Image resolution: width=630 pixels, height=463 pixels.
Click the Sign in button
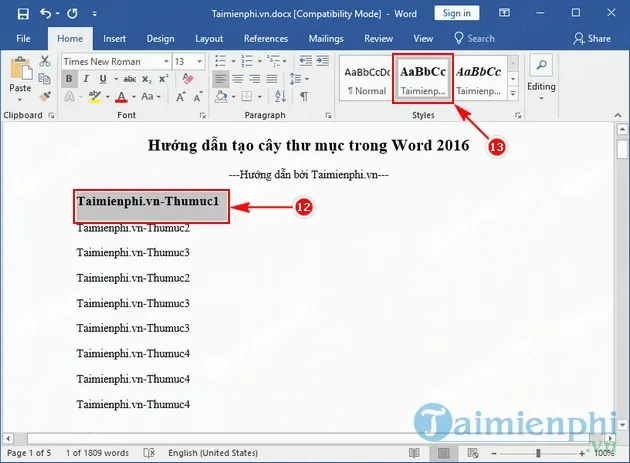point(456,13)
